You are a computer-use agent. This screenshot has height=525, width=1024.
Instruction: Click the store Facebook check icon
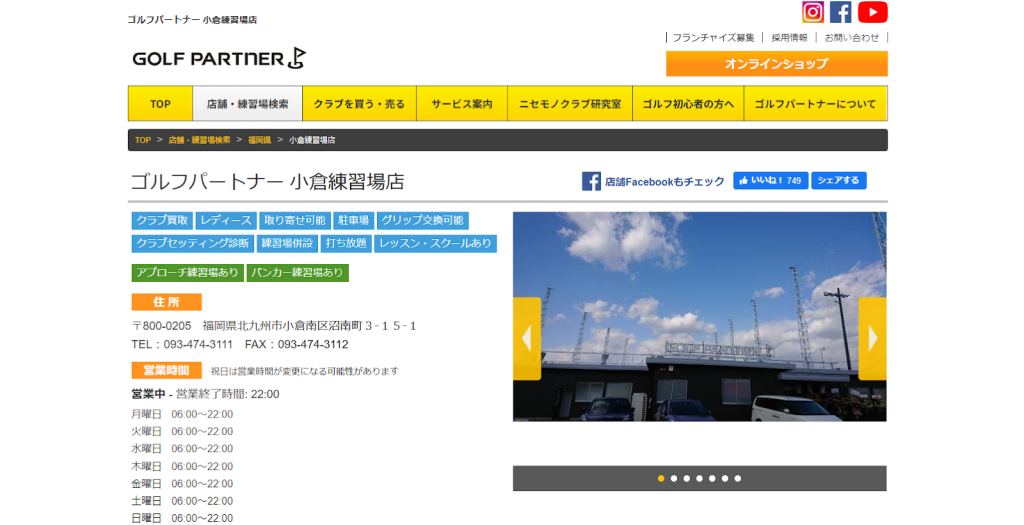point(591,181)
